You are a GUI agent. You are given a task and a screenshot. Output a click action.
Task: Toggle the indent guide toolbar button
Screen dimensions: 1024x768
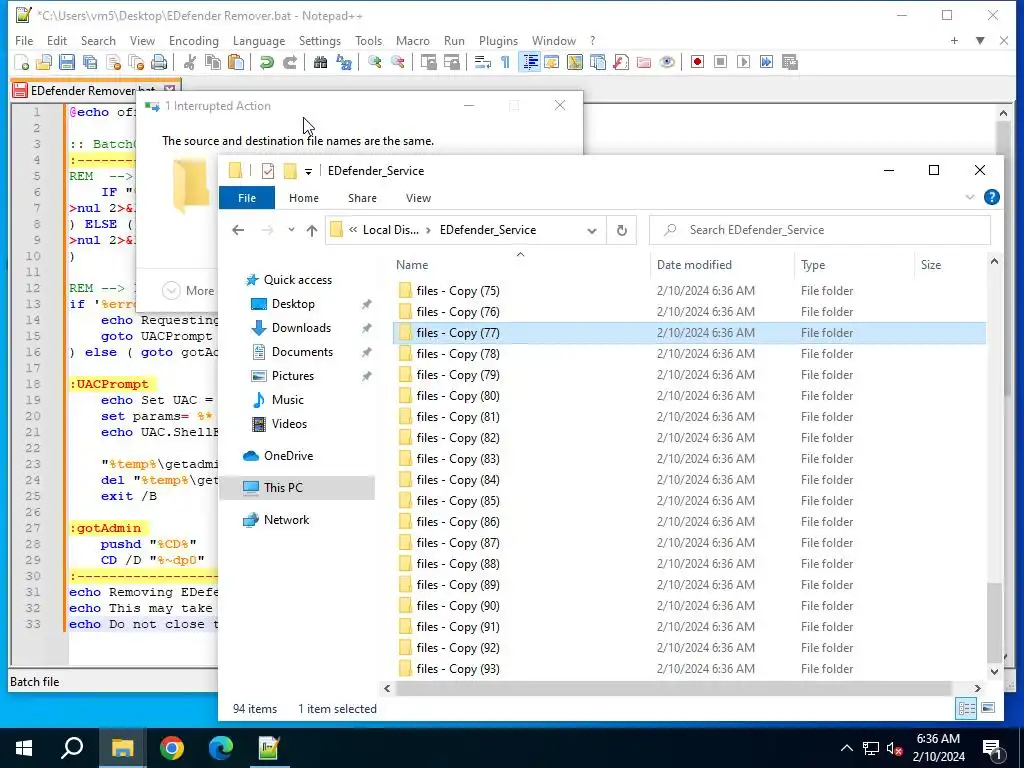pyautogui.click(x=530, y=63)
